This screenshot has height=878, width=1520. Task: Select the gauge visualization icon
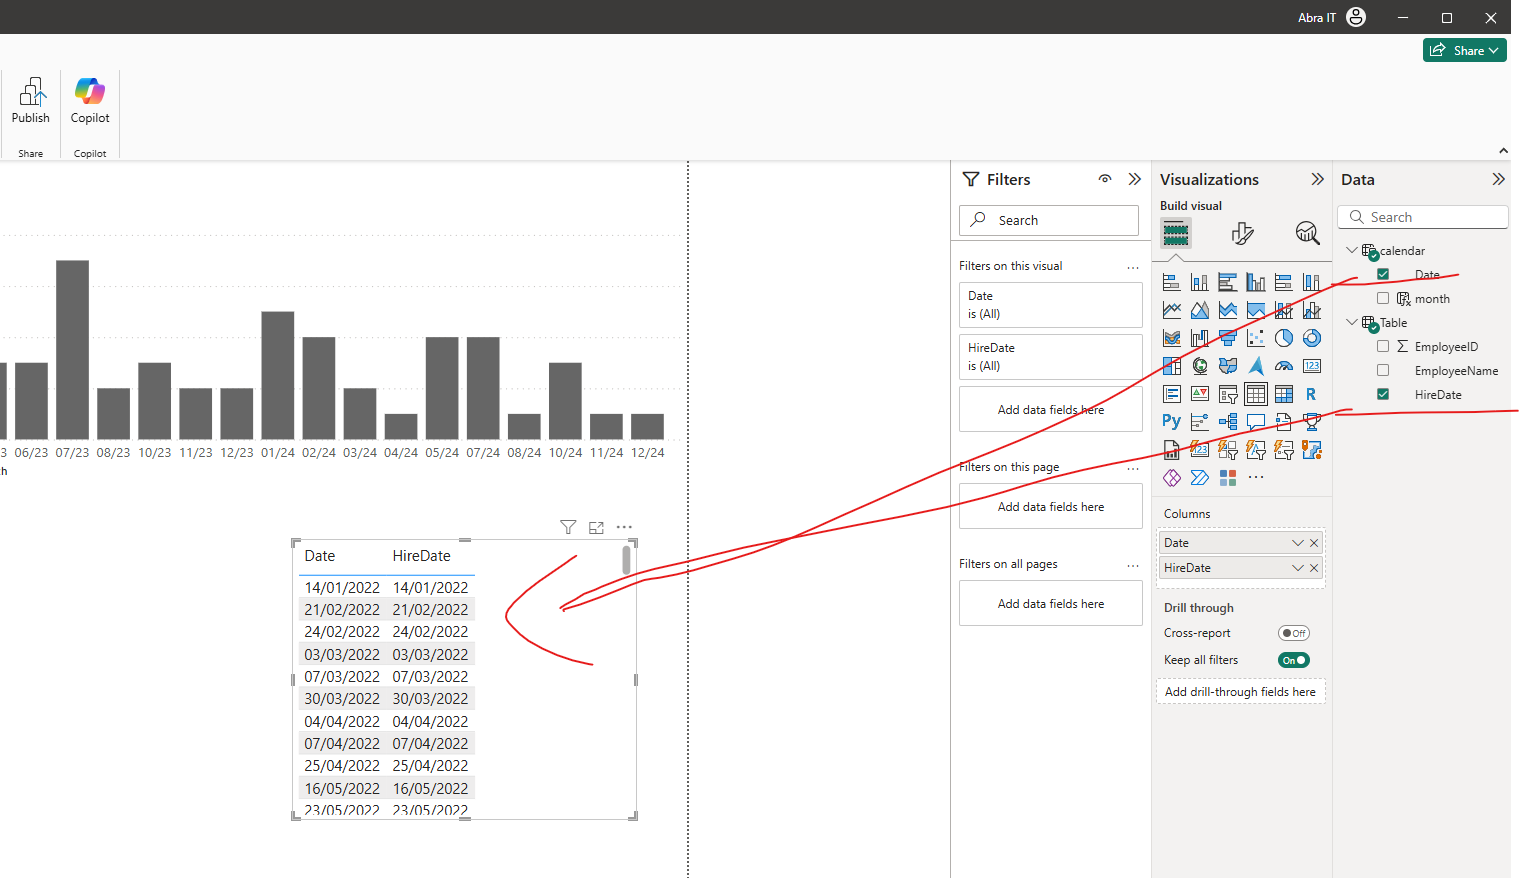pos(1284,366)
